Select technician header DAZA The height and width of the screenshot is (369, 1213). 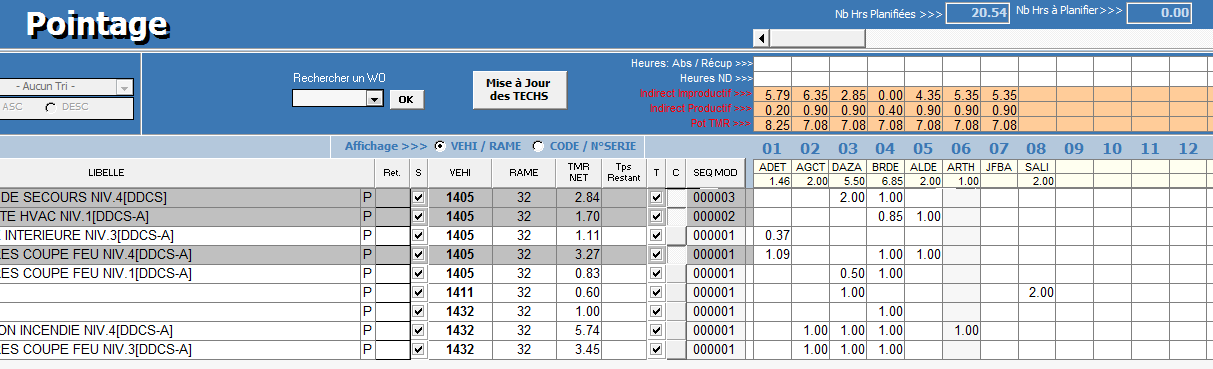point(848,167)
